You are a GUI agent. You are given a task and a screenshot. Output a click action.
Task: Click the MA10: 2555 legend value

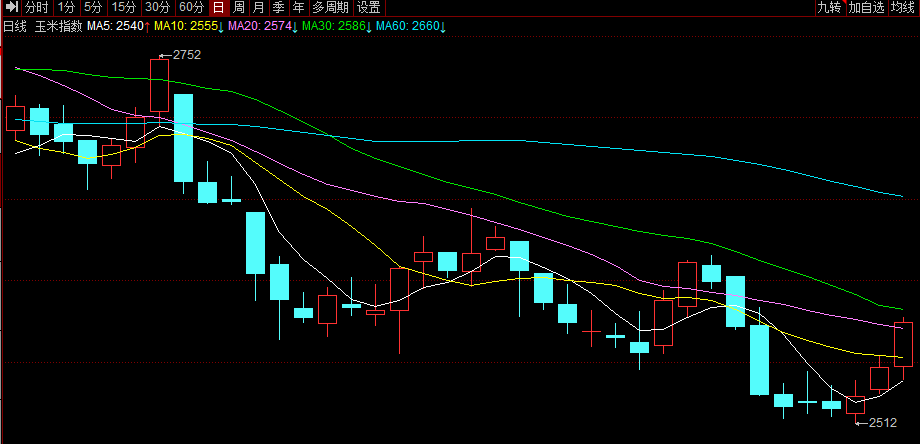(188, 26)
